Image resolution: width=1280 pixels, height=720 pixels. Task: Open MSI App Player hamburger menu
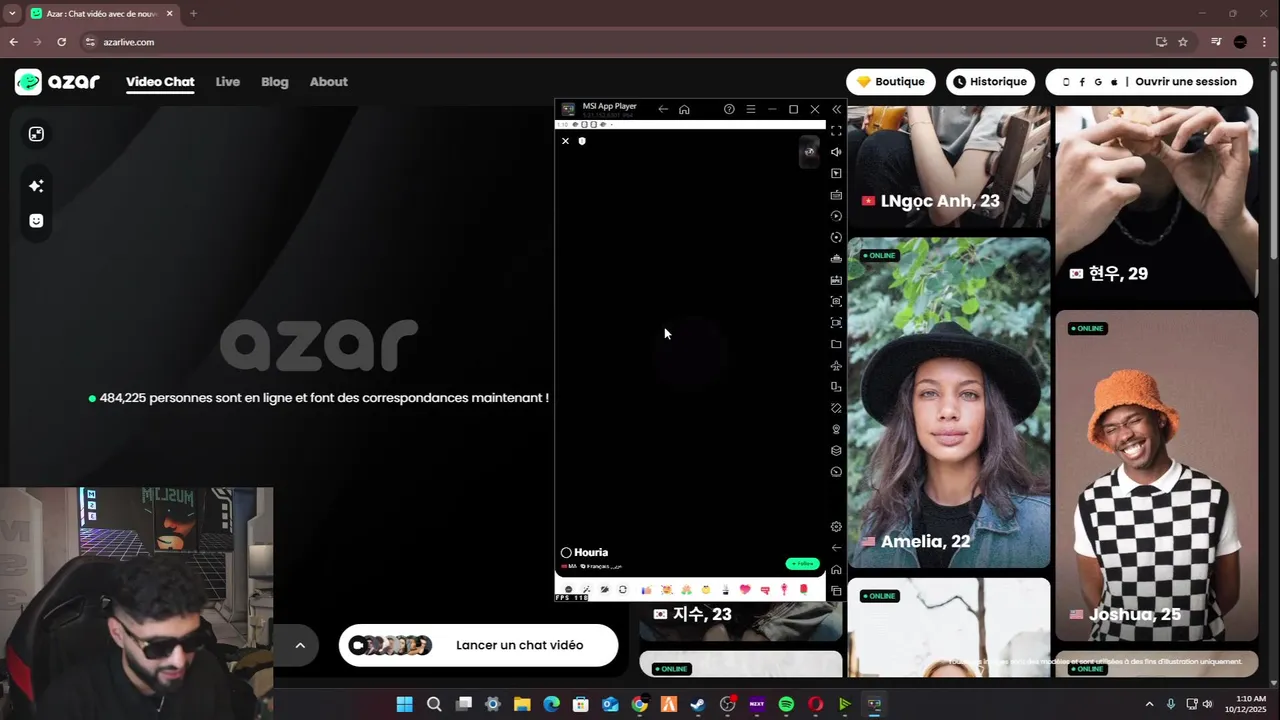tap(751, 109)
